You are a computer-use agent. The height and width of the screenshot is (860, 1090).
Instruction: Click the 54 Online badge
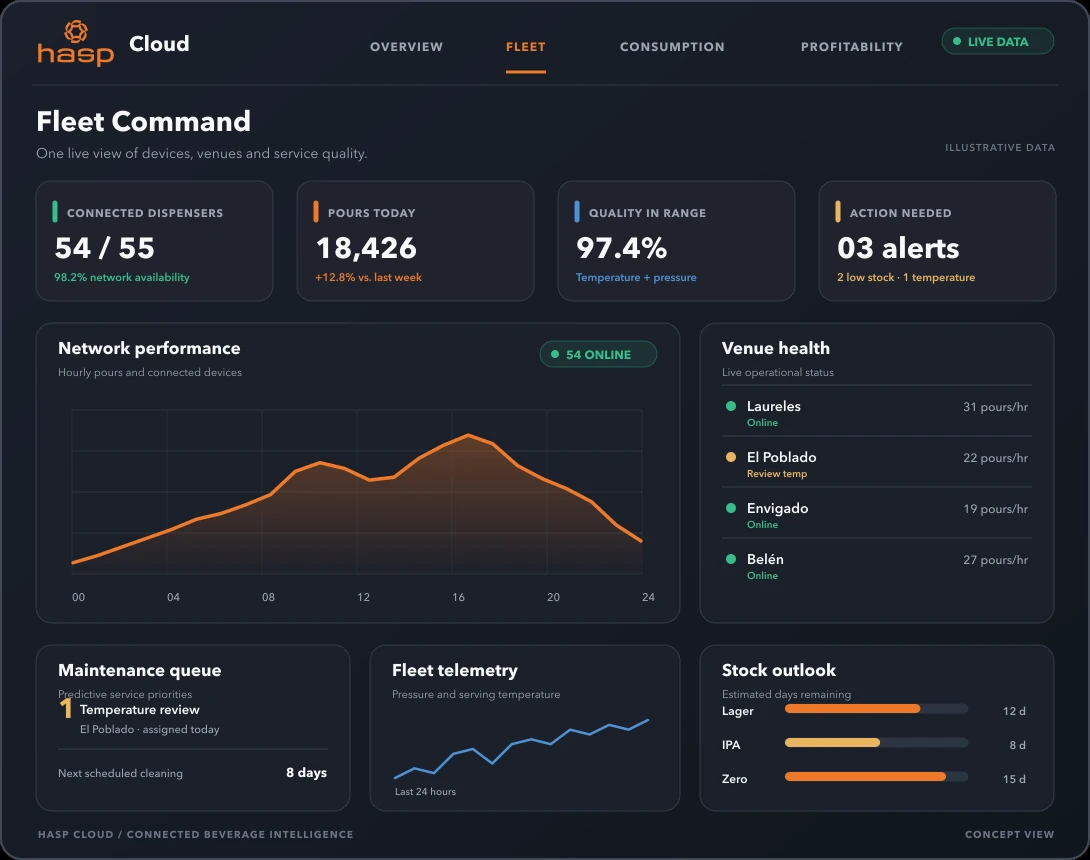coord(598,354)
